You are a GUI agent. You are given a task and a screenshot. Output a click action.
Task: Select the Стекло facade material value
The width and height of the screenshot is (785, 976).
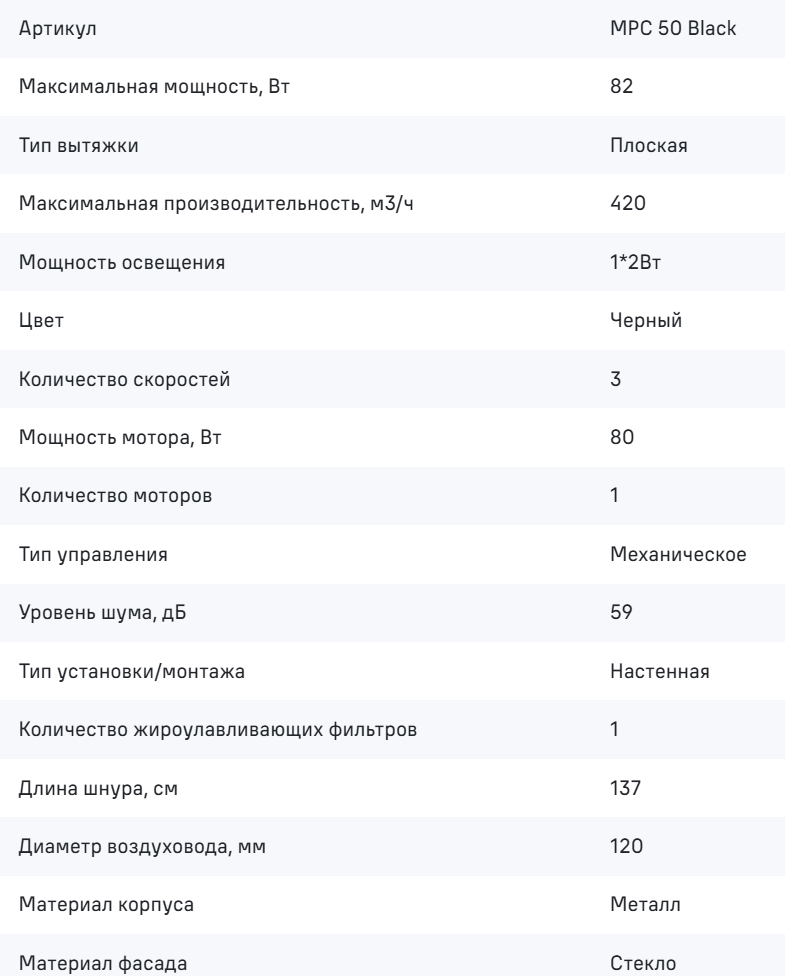tap(643, 963)
